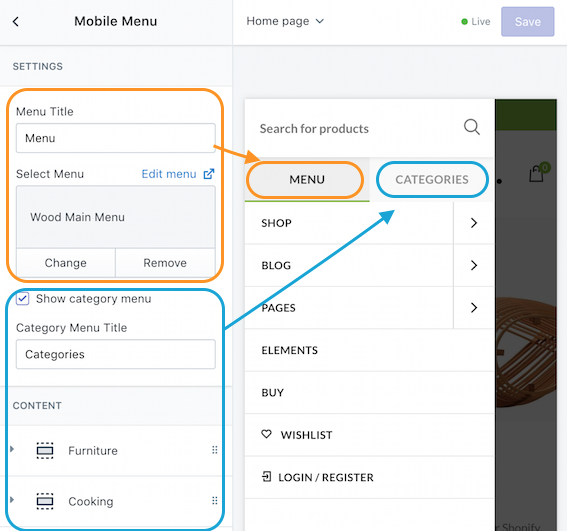Click the Change menu button
This screenshot has height=531, width=567.
tap(66, 263)
